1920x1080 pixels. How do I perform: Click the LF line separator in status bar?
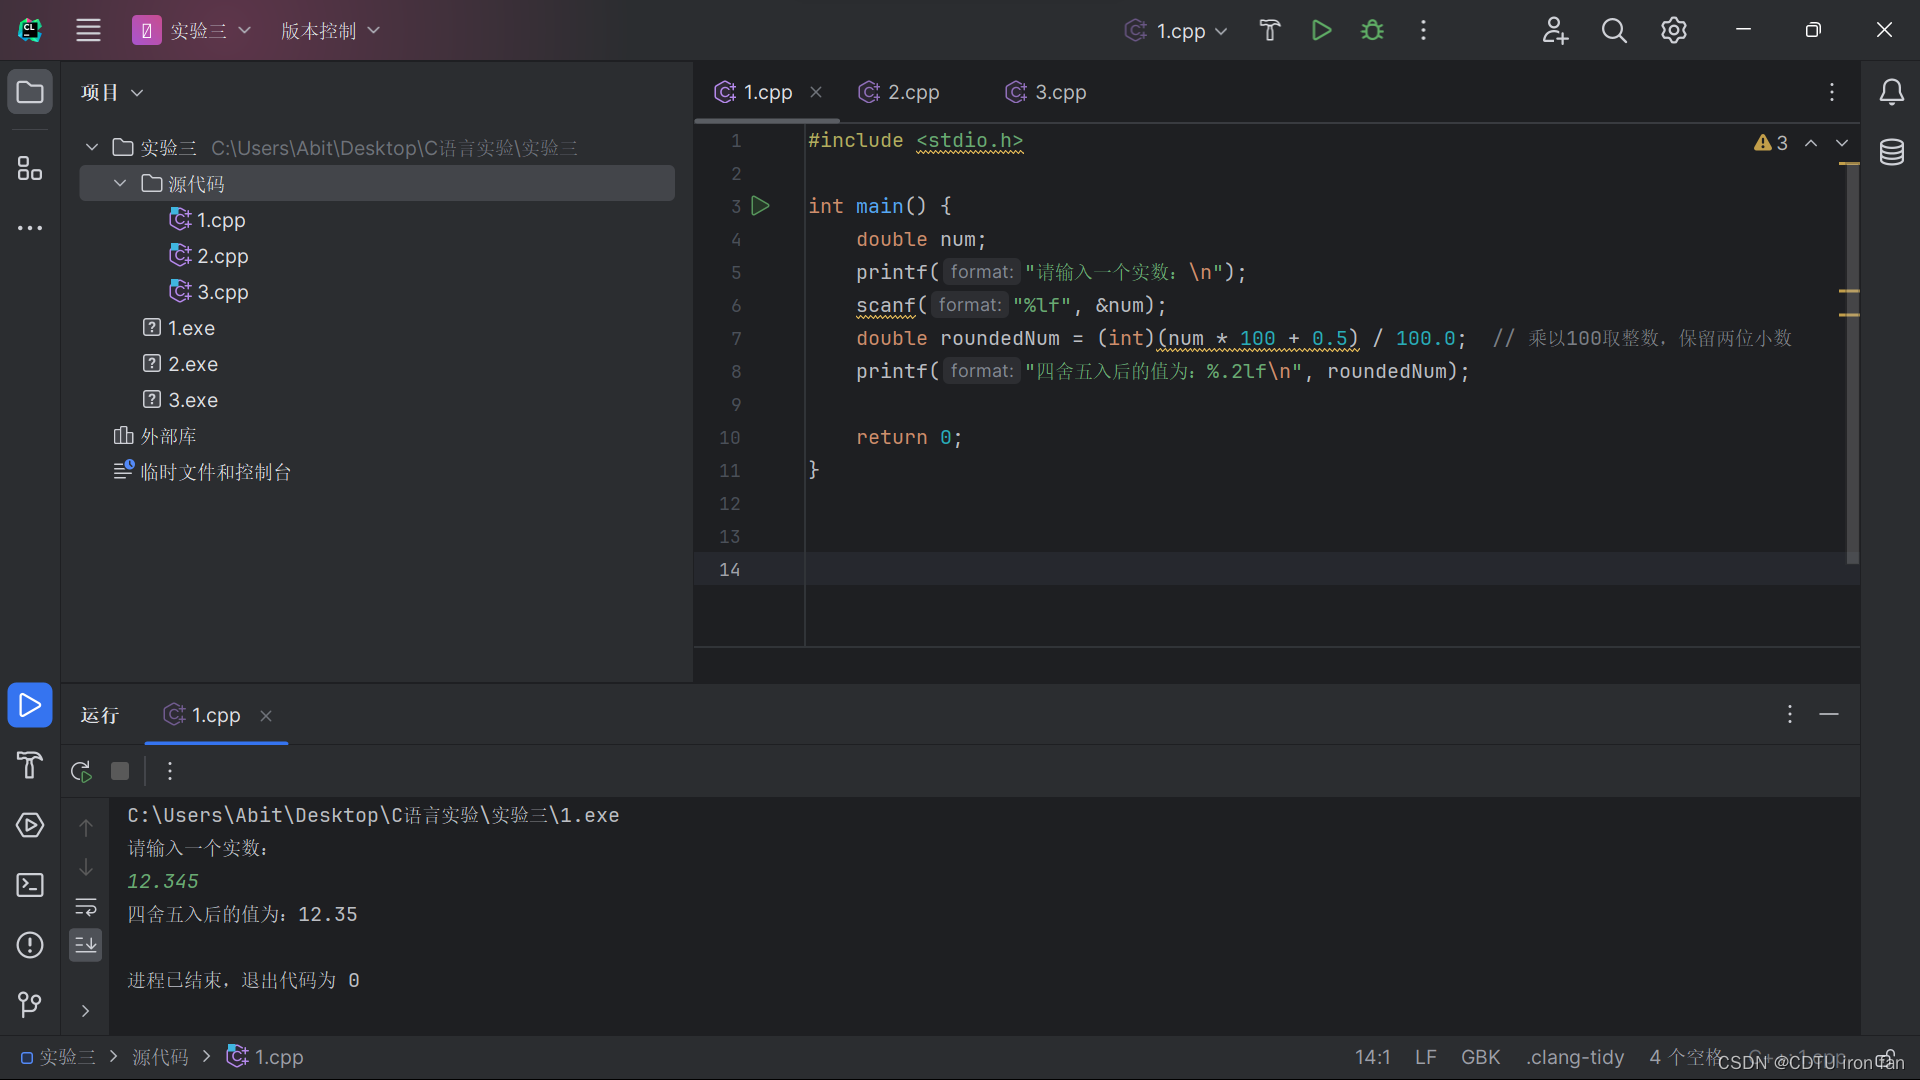coord(1425,1057)
